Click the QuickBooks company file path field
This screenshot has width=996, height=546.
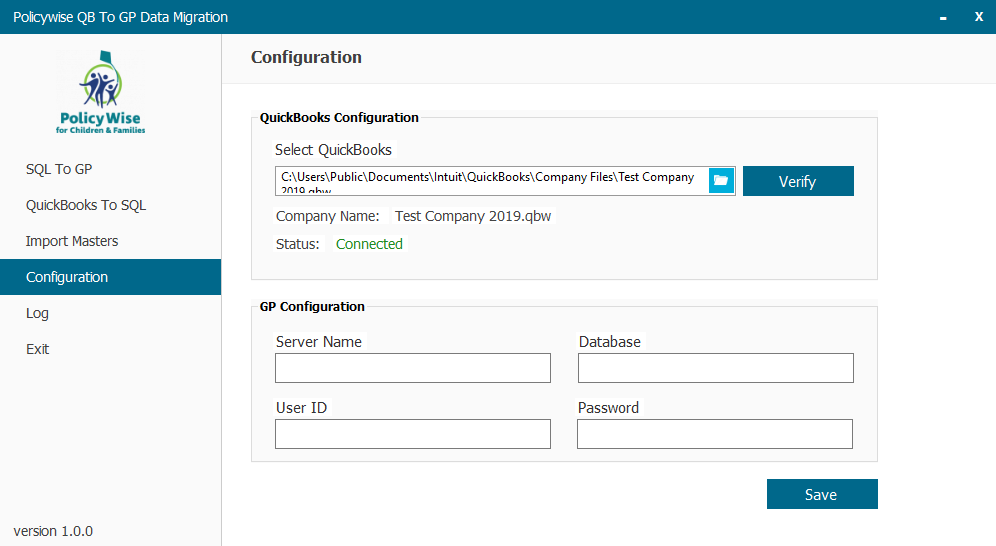pos(490,181)
